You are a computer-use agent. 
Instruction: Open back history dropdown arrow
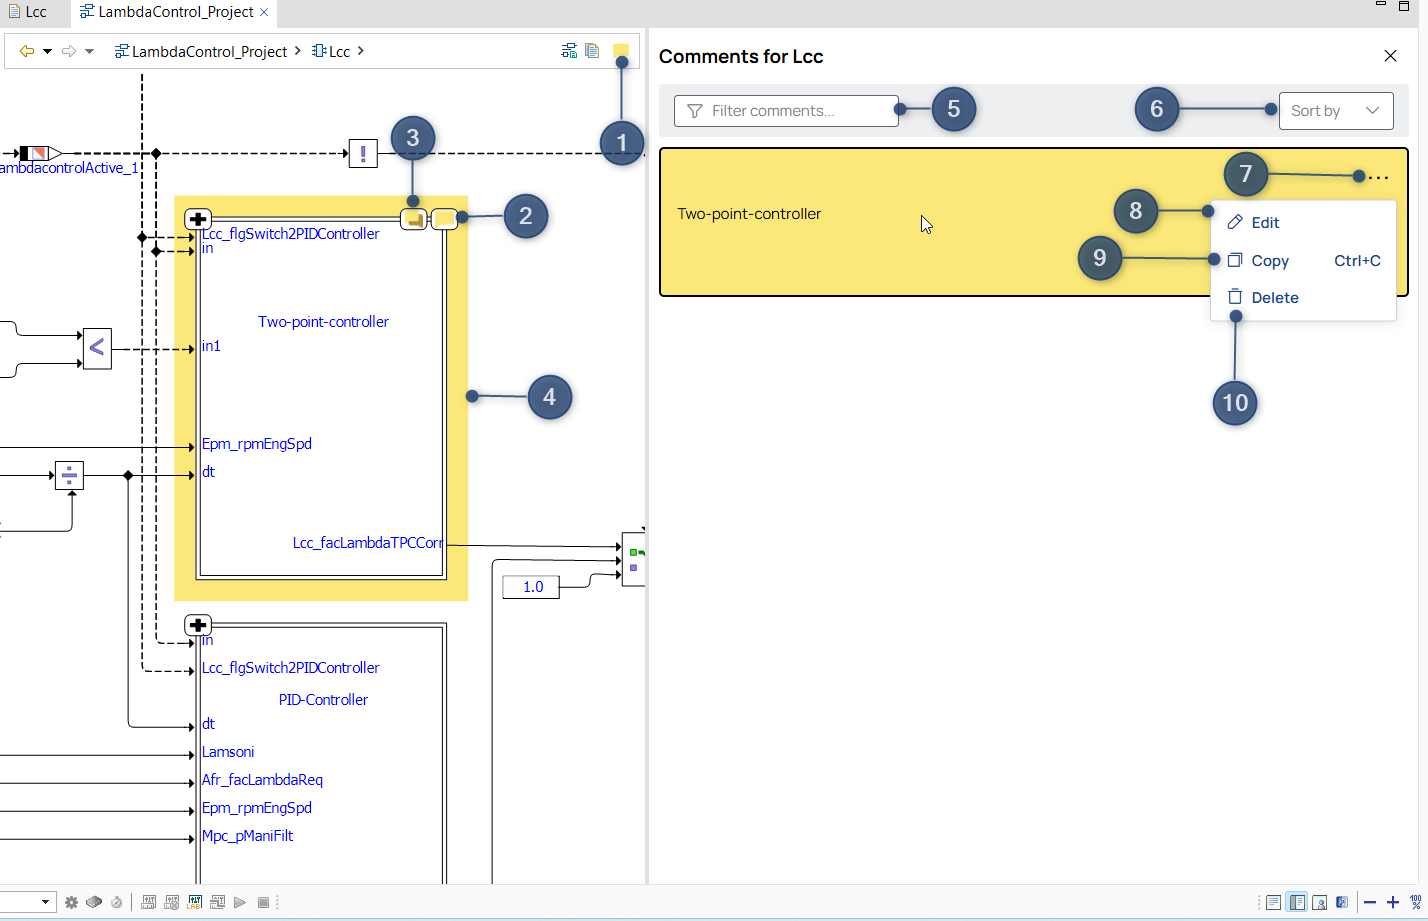(x=47, y=51)
